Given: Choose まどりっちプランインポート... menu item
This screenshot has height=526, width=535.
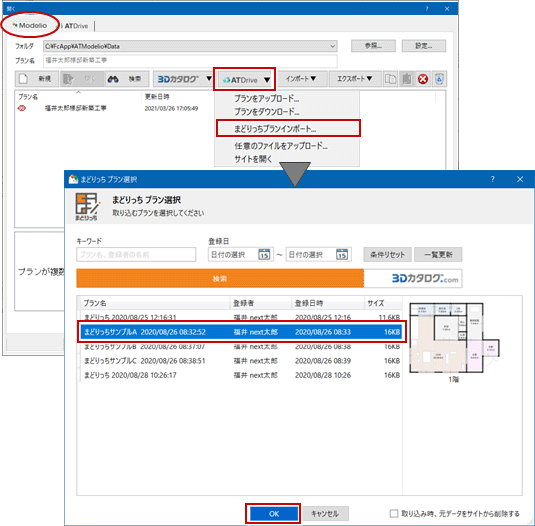Looking at the screenshot, I should point(288,129).
